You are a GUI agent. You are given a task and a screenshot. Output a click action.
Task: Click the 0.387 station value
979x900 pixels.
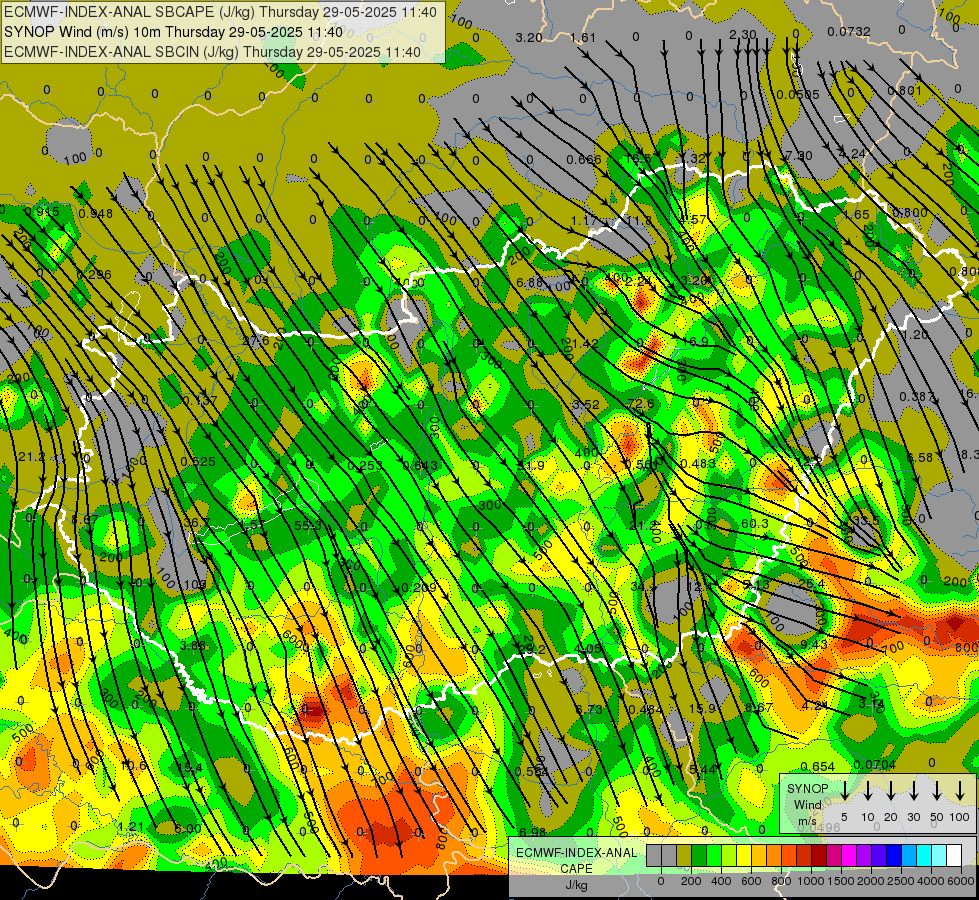pyautogui.click(x=917, y=397)
